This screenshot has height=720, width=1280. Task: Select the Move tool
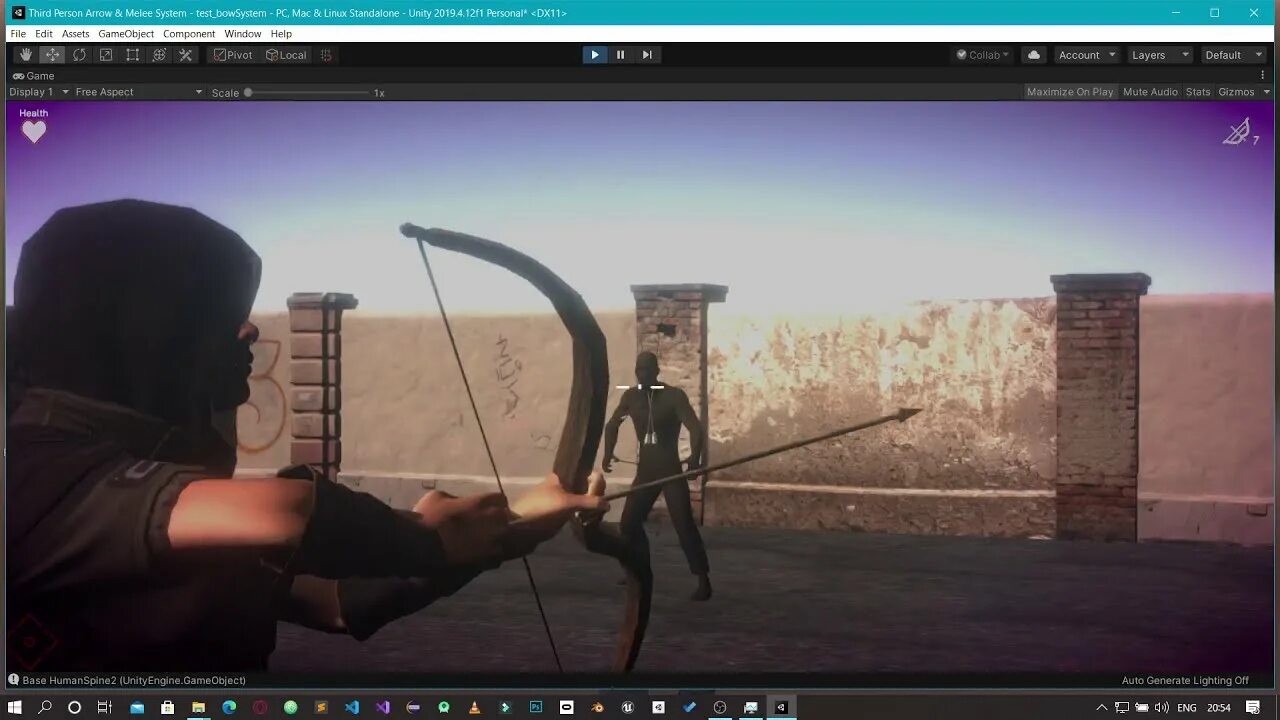click(52, 55)
